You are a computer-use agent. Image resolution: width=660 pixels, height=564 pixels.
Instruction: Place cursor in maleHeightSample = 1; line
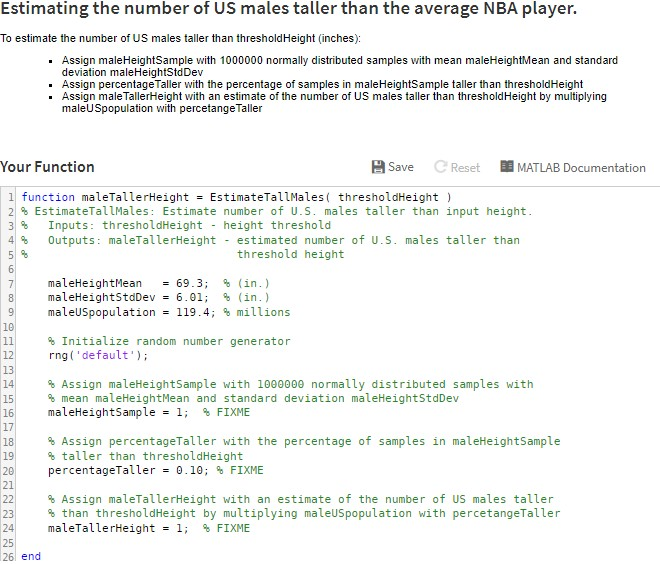pyautogui.click(x=149, y=412)
